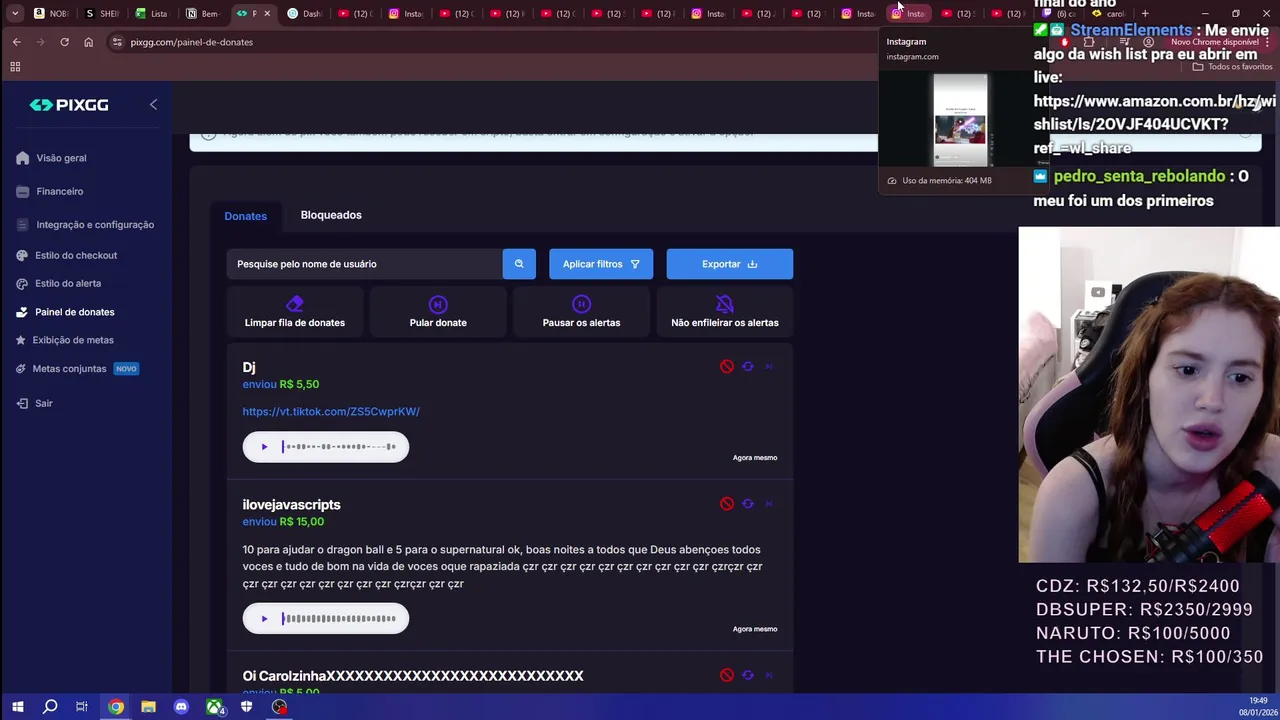Seek in the Dj audio waveform
The width and height of the screenshot is (1280, 720).
click(339, 447)
